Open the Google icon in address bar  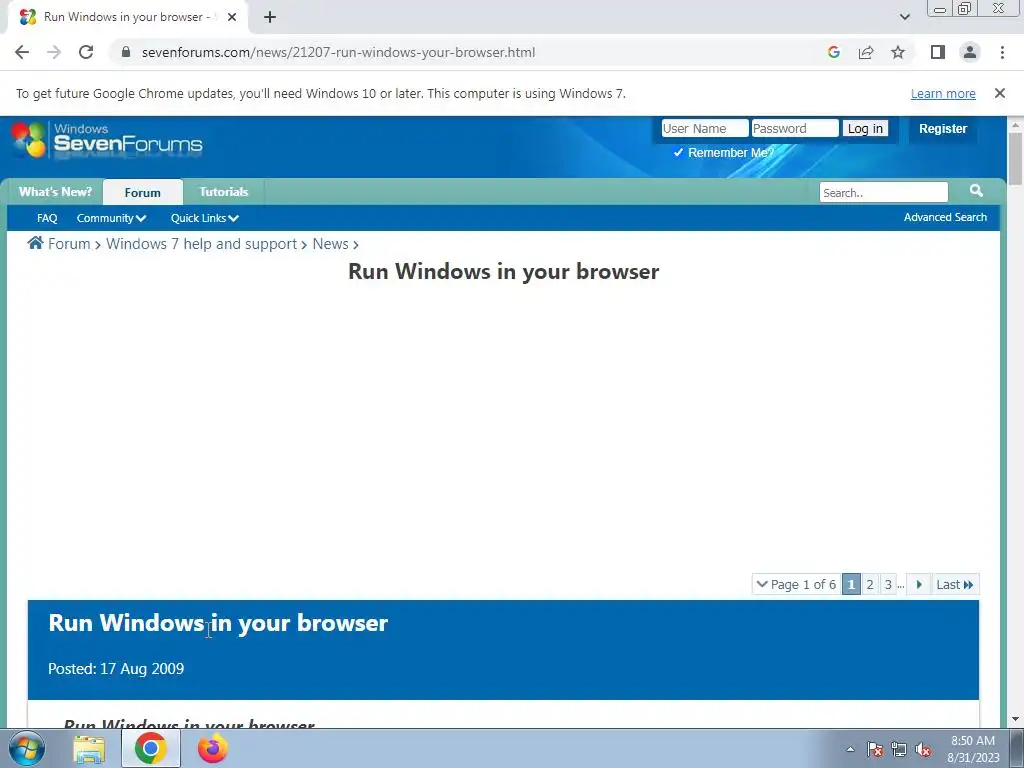coord(833,52)
